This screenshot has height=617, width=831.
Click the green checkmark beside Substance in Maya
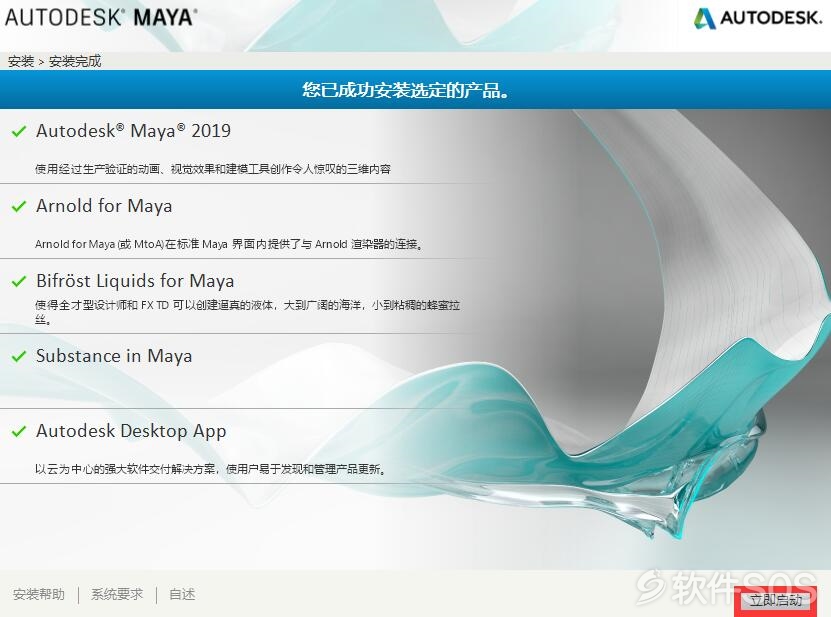(x=19, y=356)
